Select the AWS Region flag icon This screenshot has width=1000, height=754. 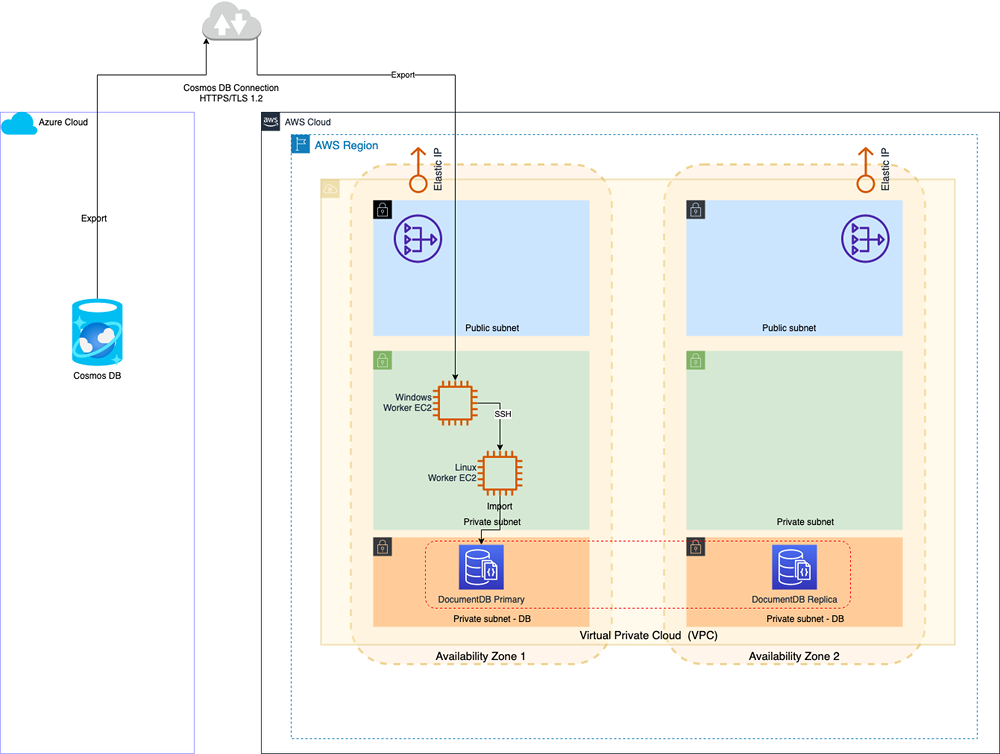(x=299, y=144)
